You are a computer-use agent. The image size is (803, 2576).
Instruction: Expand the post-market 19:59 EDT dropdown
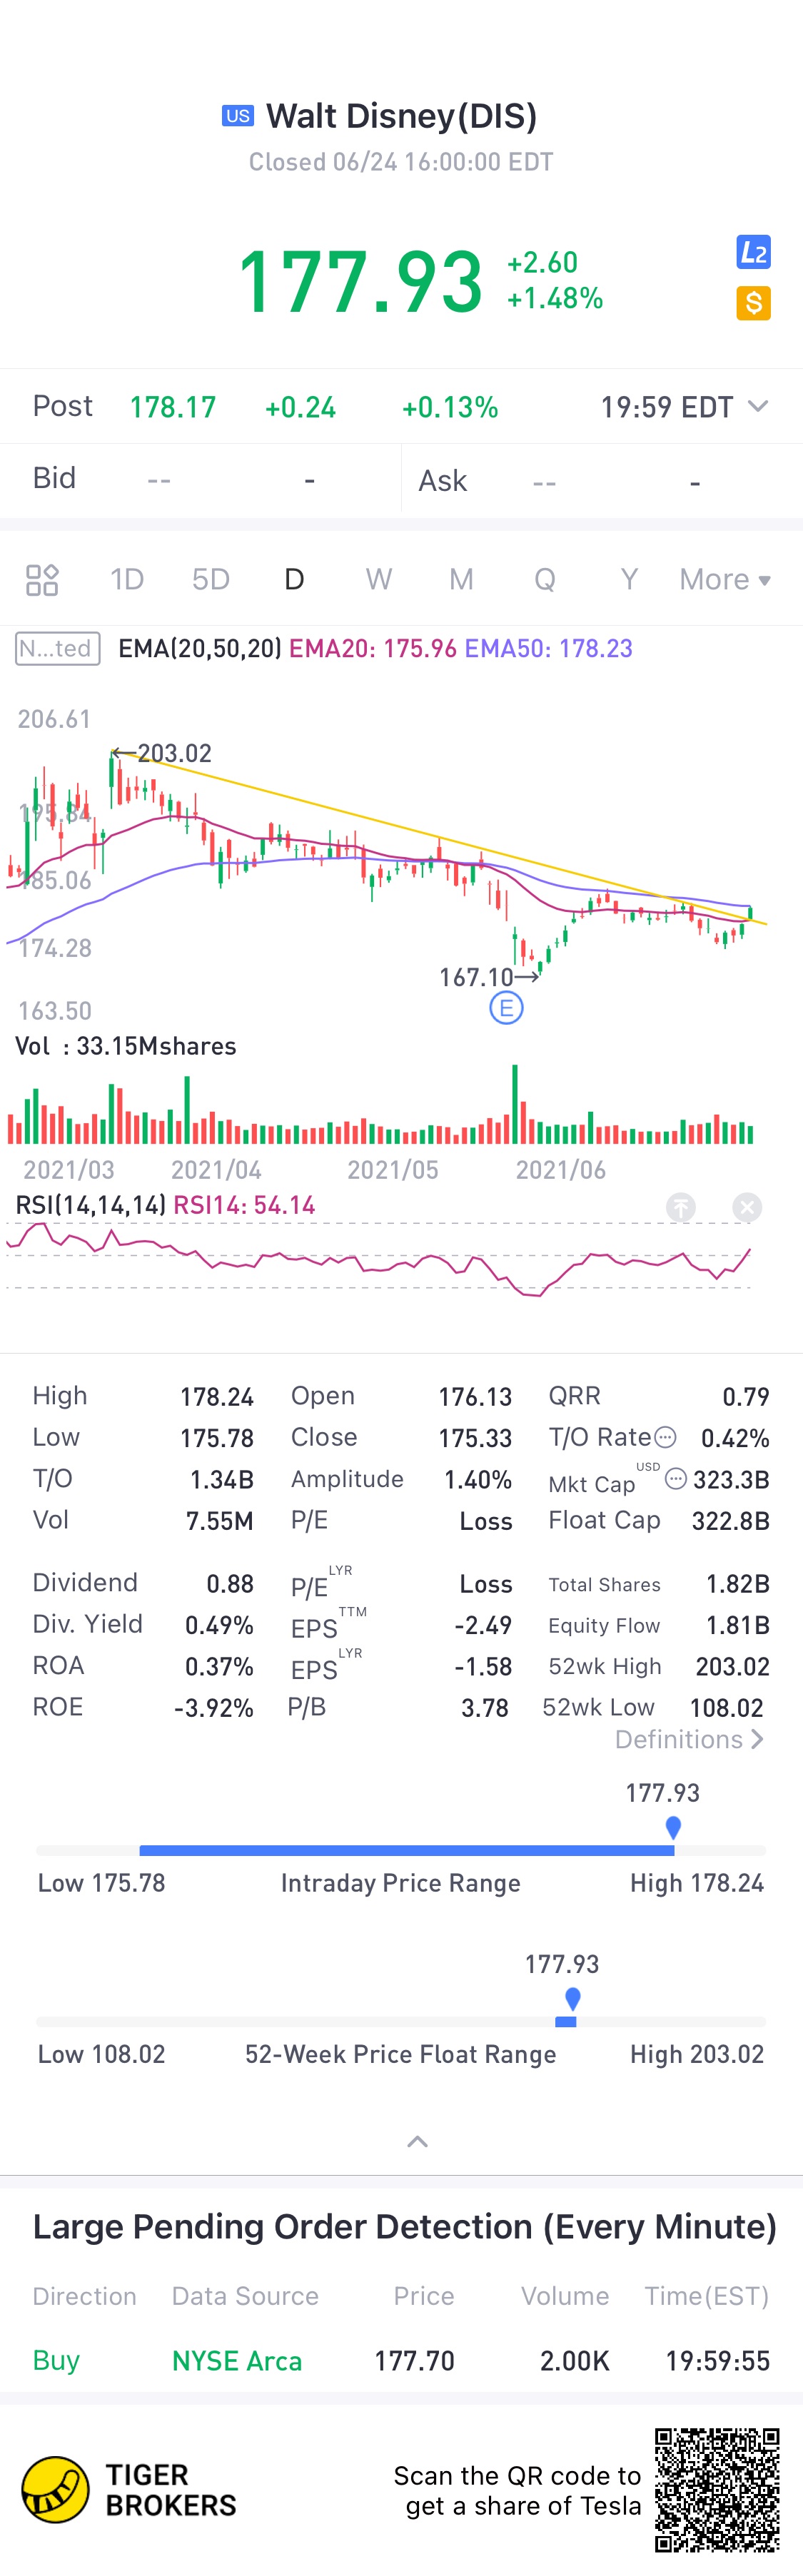click(x=684, y=407)
